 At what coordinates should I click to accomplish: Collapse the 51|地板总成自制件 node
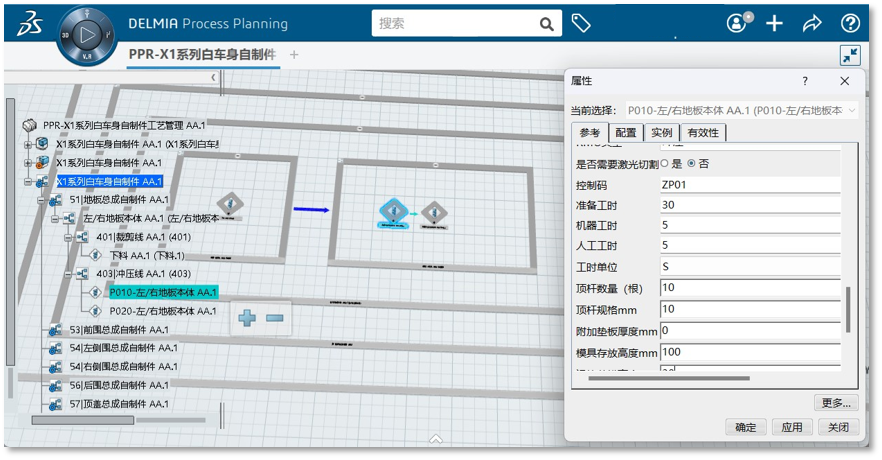[42, 200]
